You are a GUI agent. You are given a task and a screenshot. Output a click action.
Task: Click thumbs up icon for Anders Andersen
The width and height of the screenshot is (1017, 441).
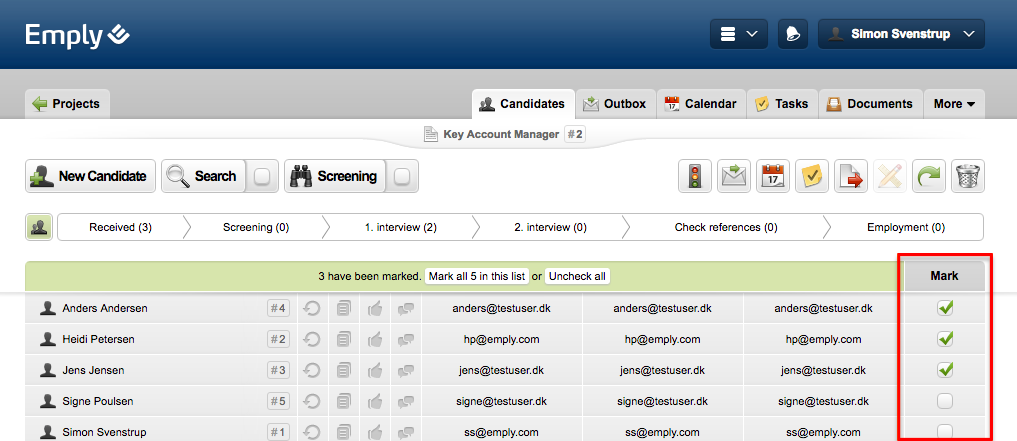tap(375, 309)
